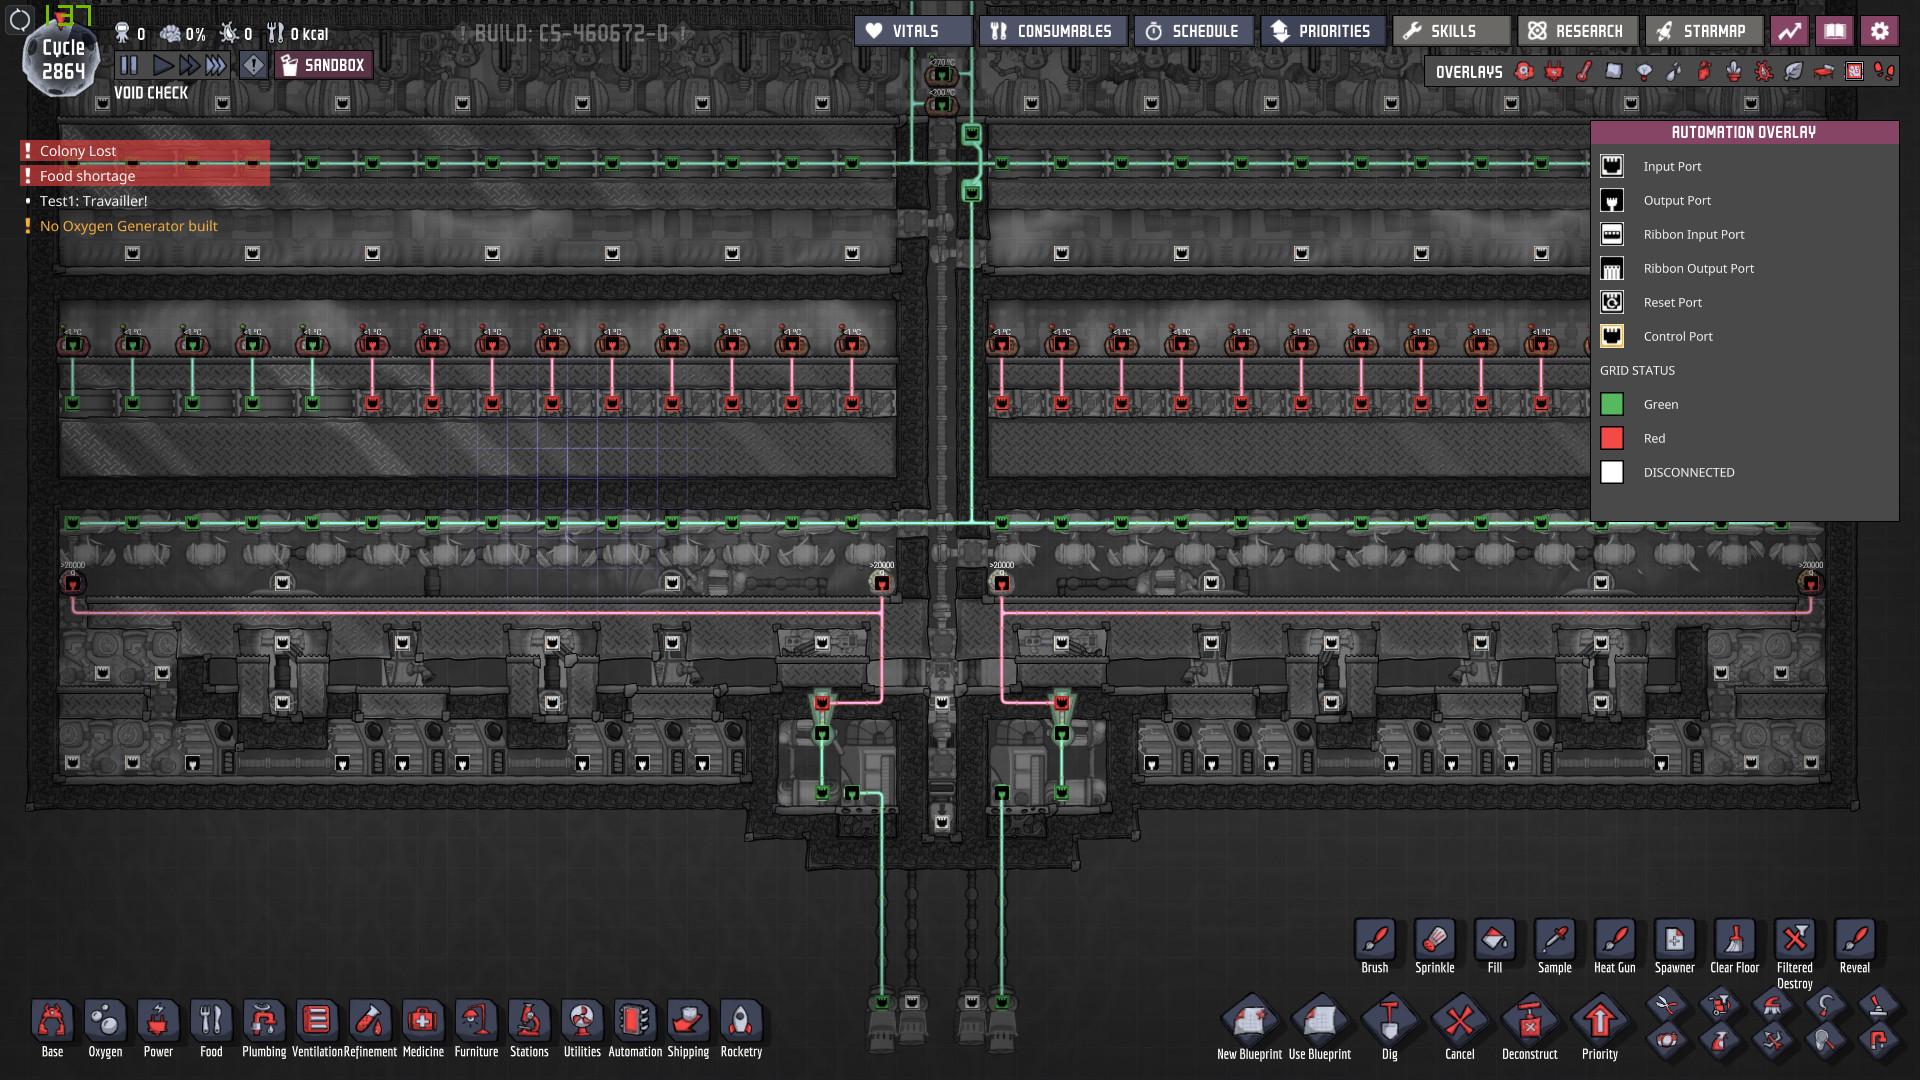Toggle Sandbox mode
This screenshot has width=1920, height=1080.
324,65
